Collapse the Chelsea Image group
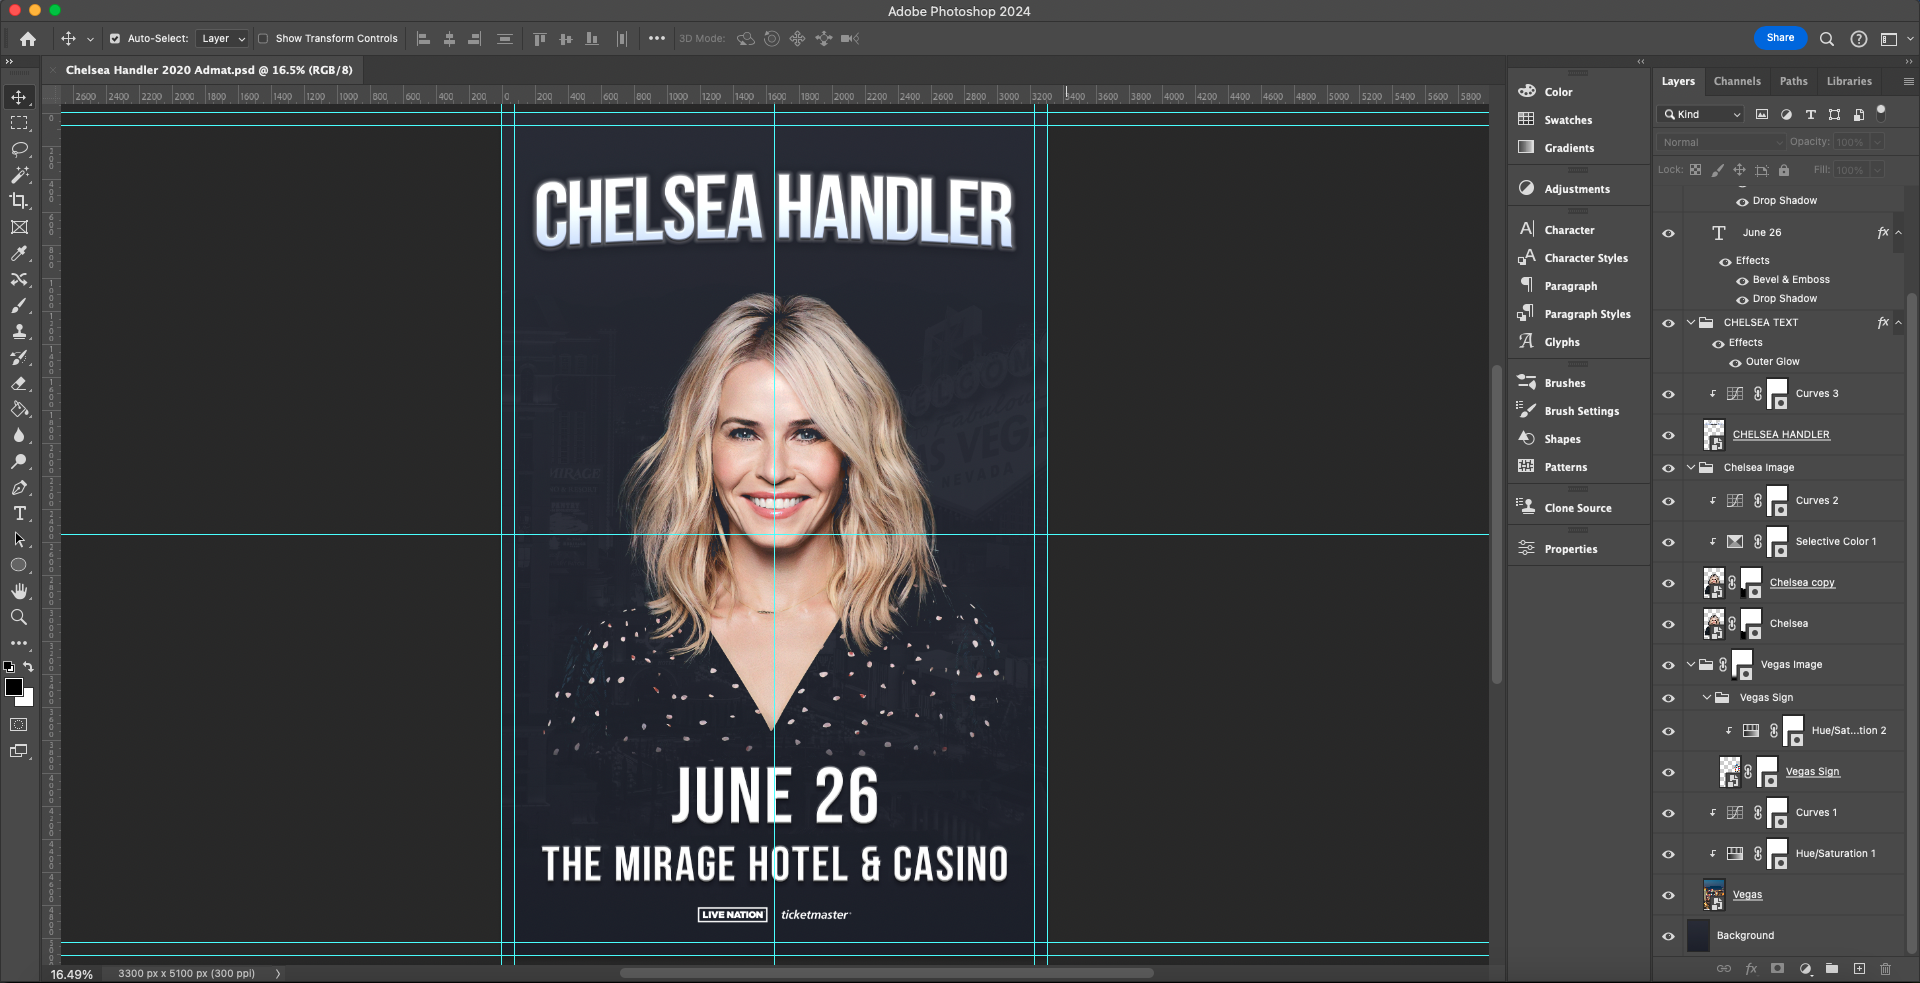 (1691, 467)
